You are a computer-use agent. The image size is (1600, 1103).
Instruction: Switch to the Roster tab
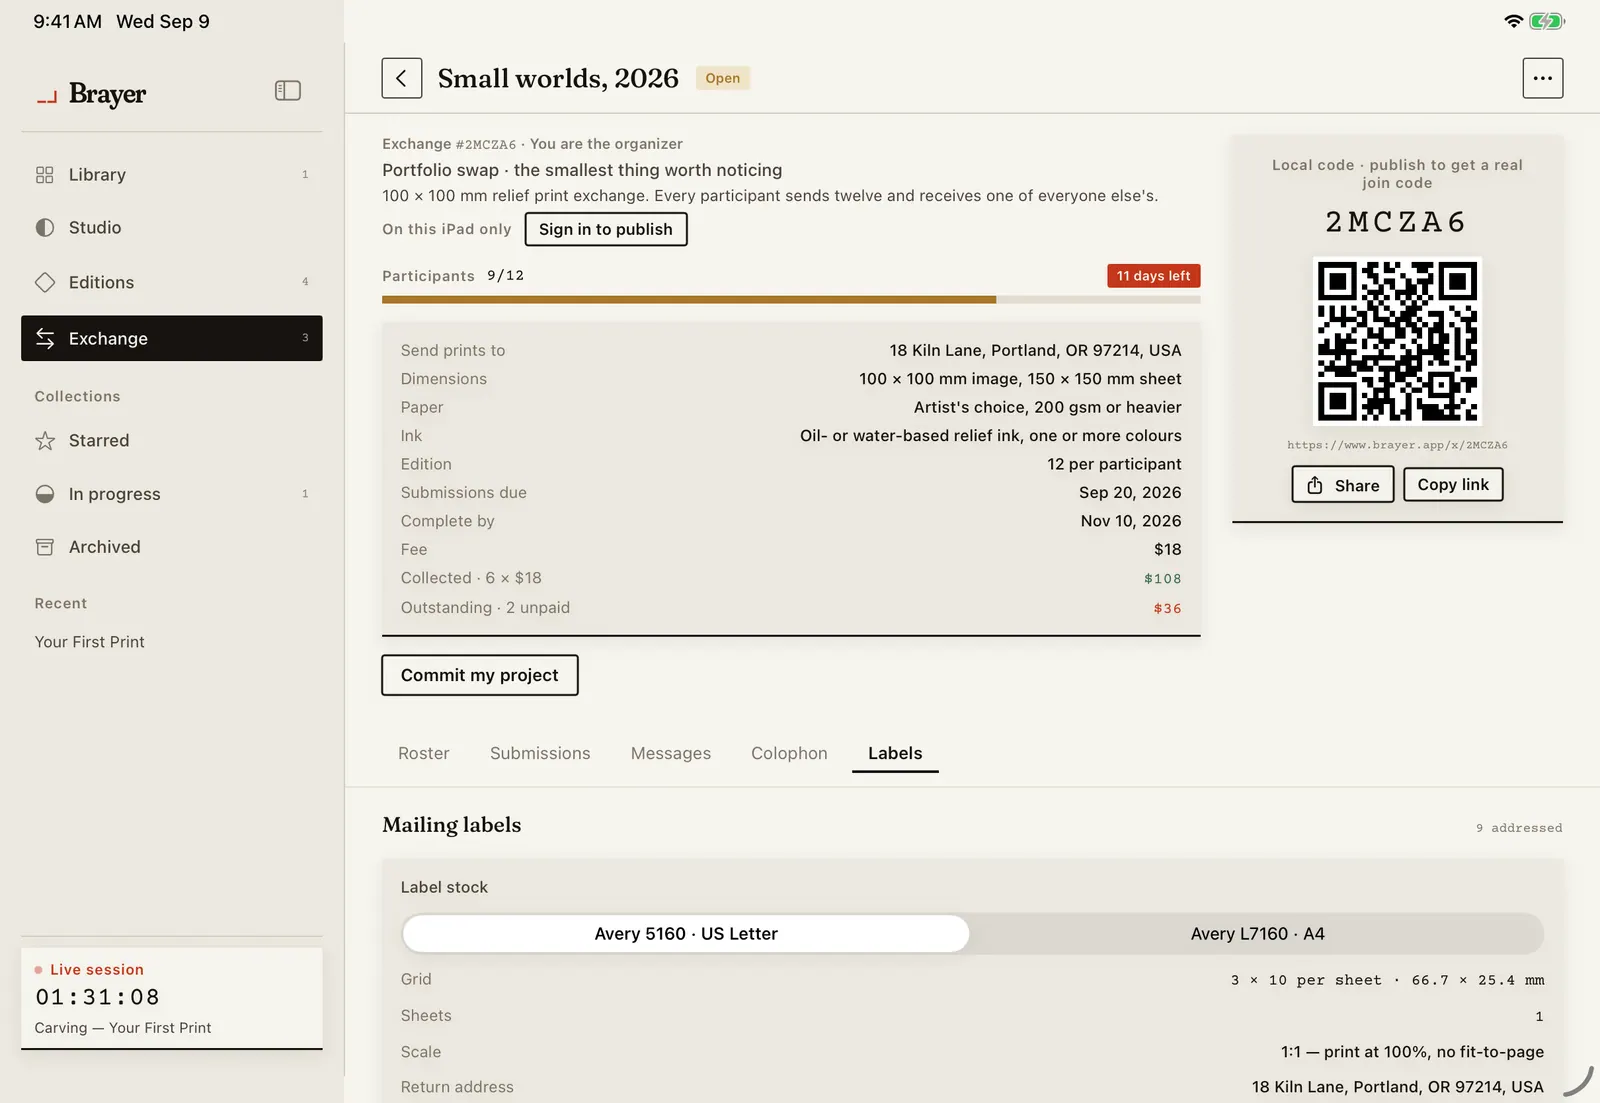click(x=424, y=753)
